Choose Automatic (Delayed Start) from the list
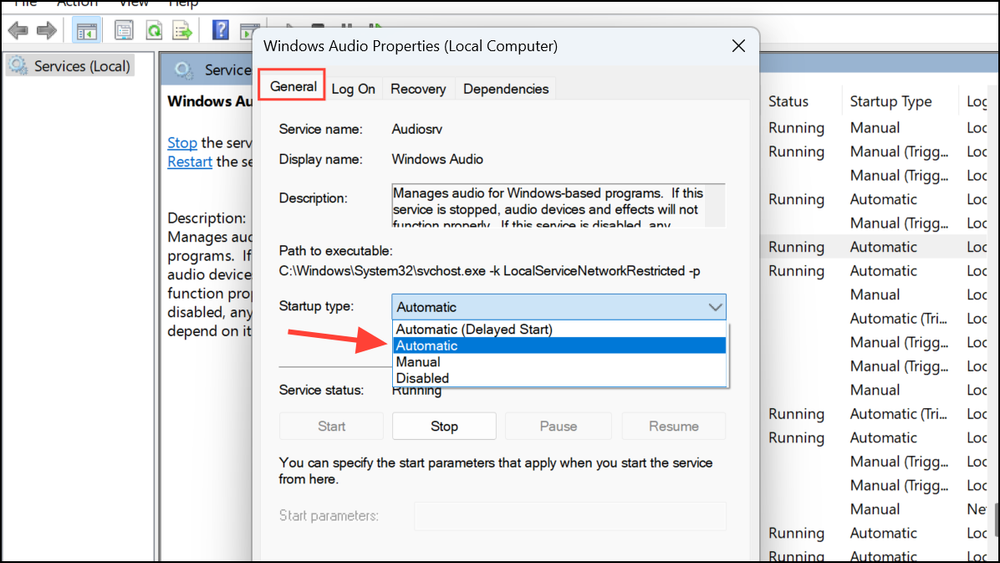The height and width of the screenshot is (563, 1000). (559, 329)
